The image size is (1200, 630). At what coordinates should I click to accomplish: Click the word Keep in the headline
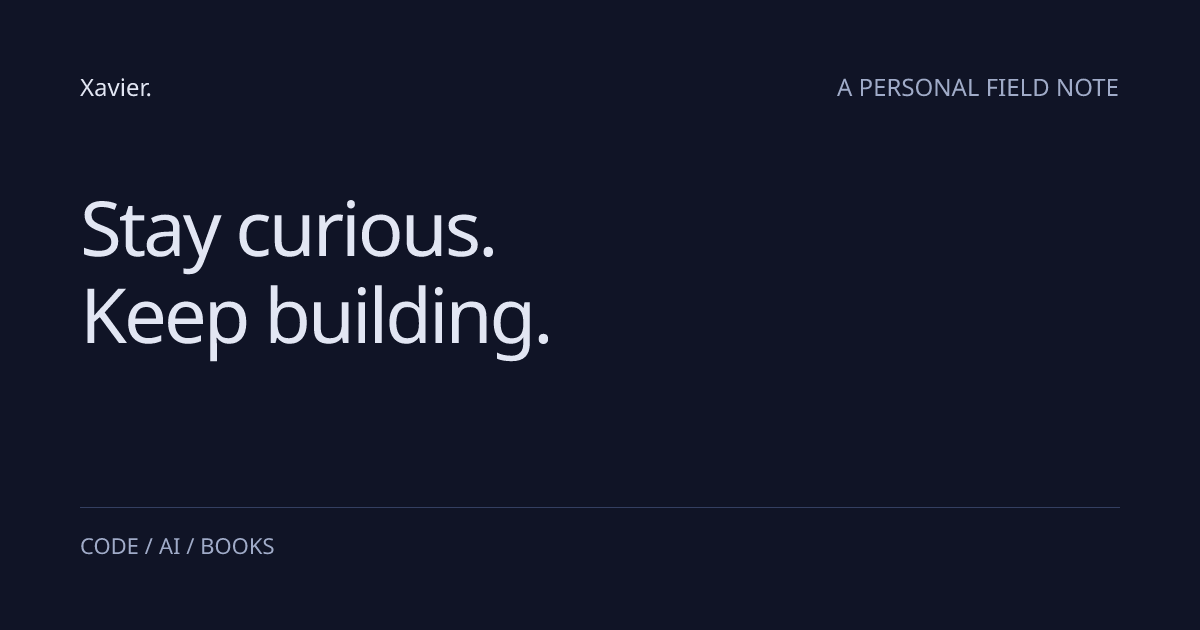(164, 318)
